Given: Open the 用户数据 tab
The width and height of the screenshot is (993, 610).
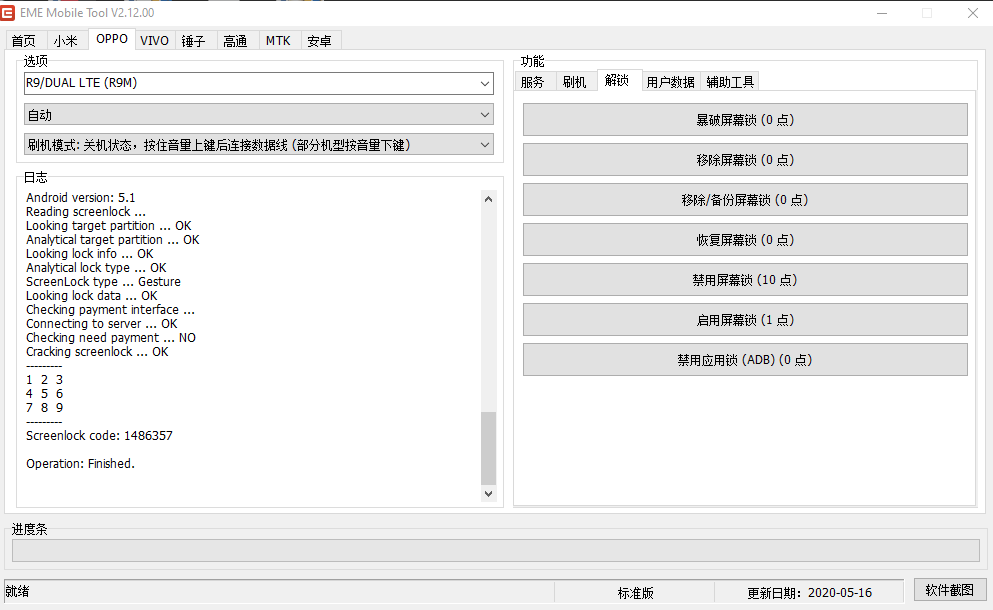Looking at the screenshot, I should (x=671, y=82).
